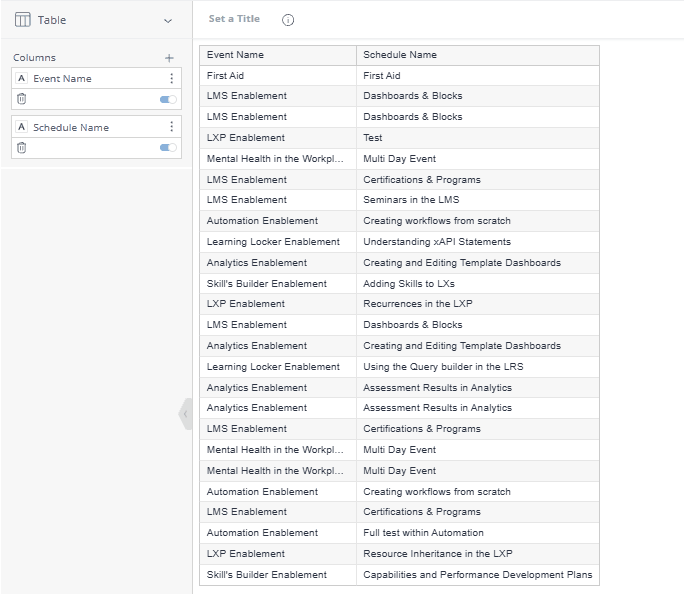Click the text type icon for Schedule Name
The image size is (684, 594).
pos(22,127)
